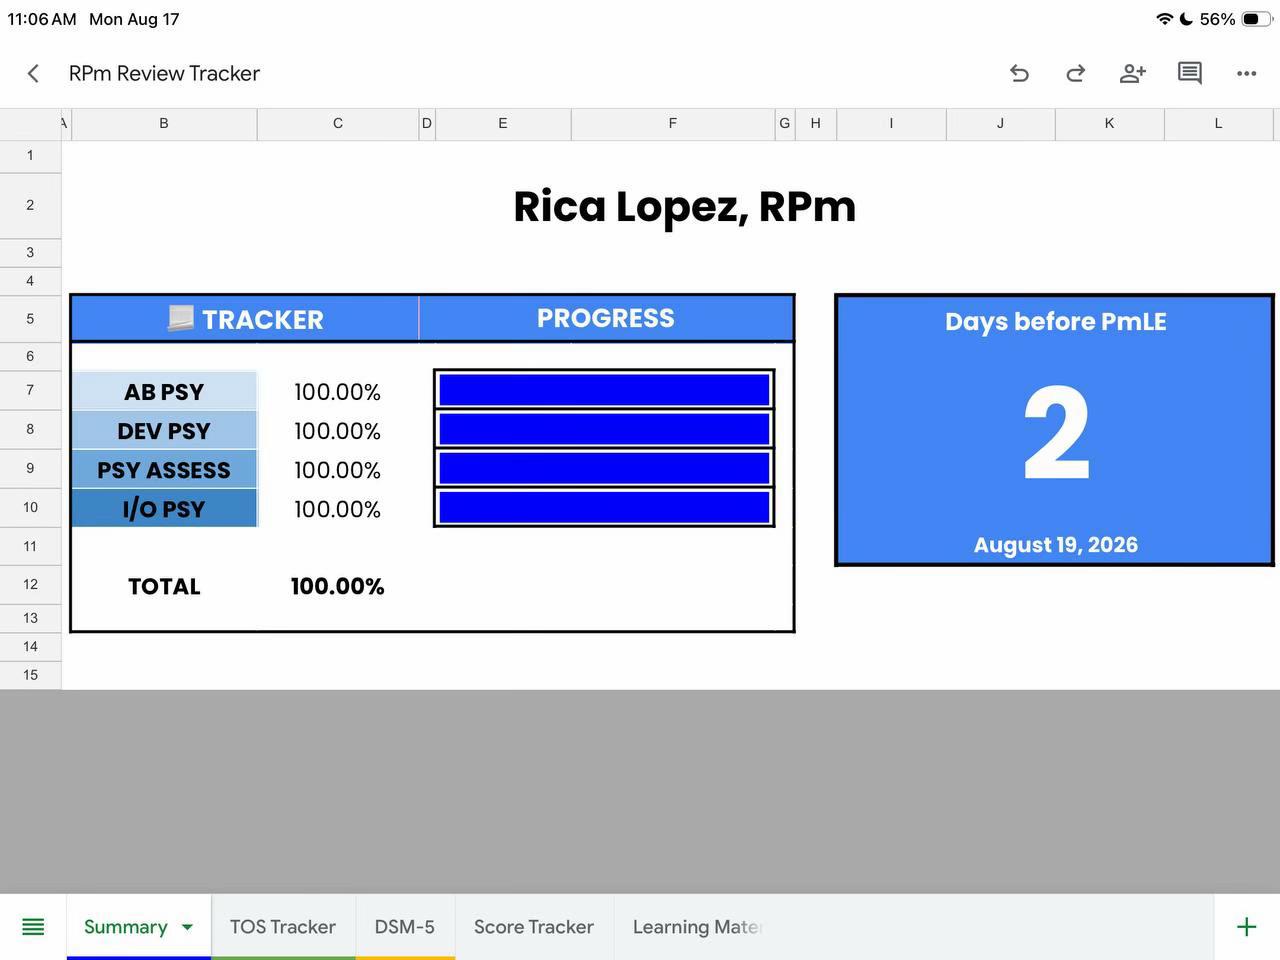The width and height of the screenshot is (1280, 960).
Task: Select column E header
Action: pos(503,123)
